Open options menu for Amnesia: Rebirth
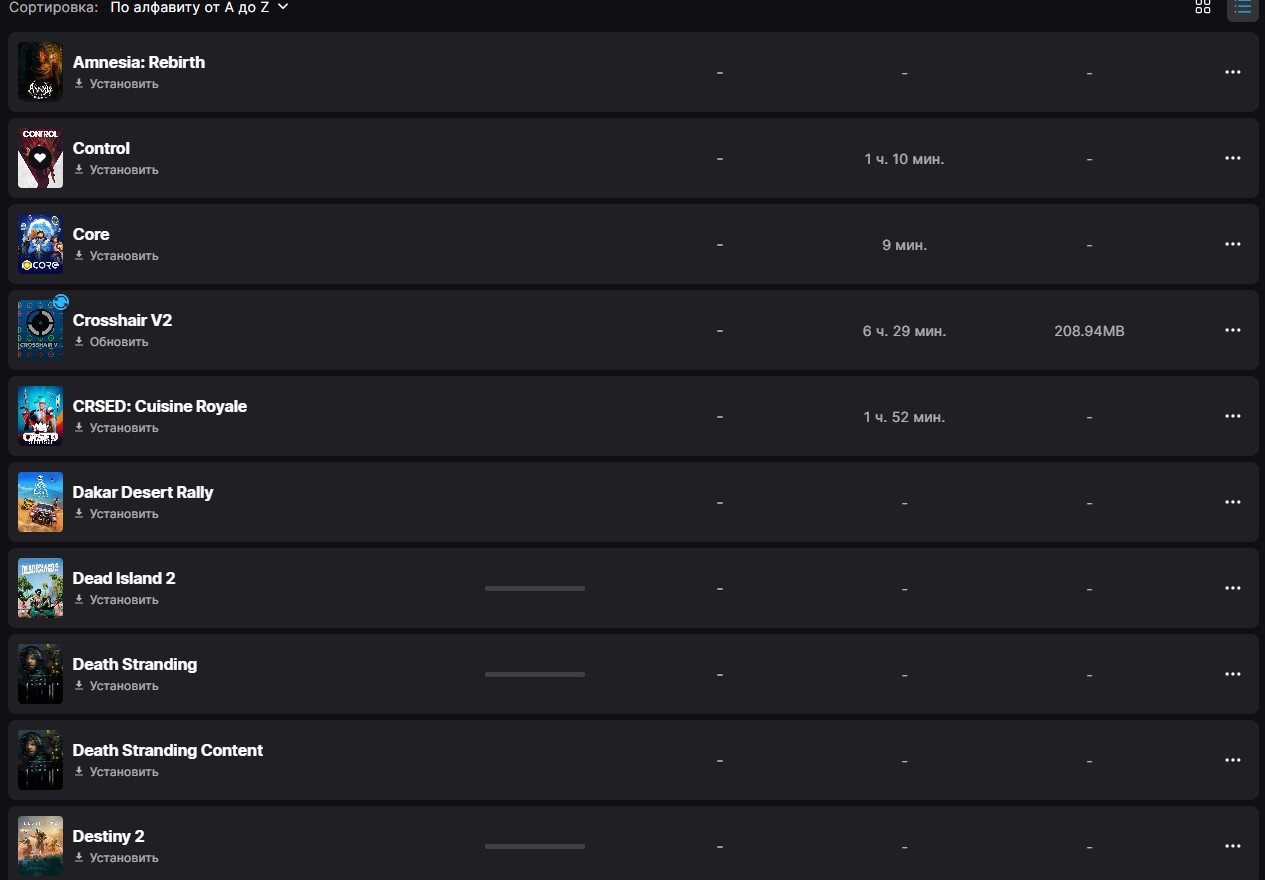This screenshot has width=1265, height=880. [x=1233, y=72]
